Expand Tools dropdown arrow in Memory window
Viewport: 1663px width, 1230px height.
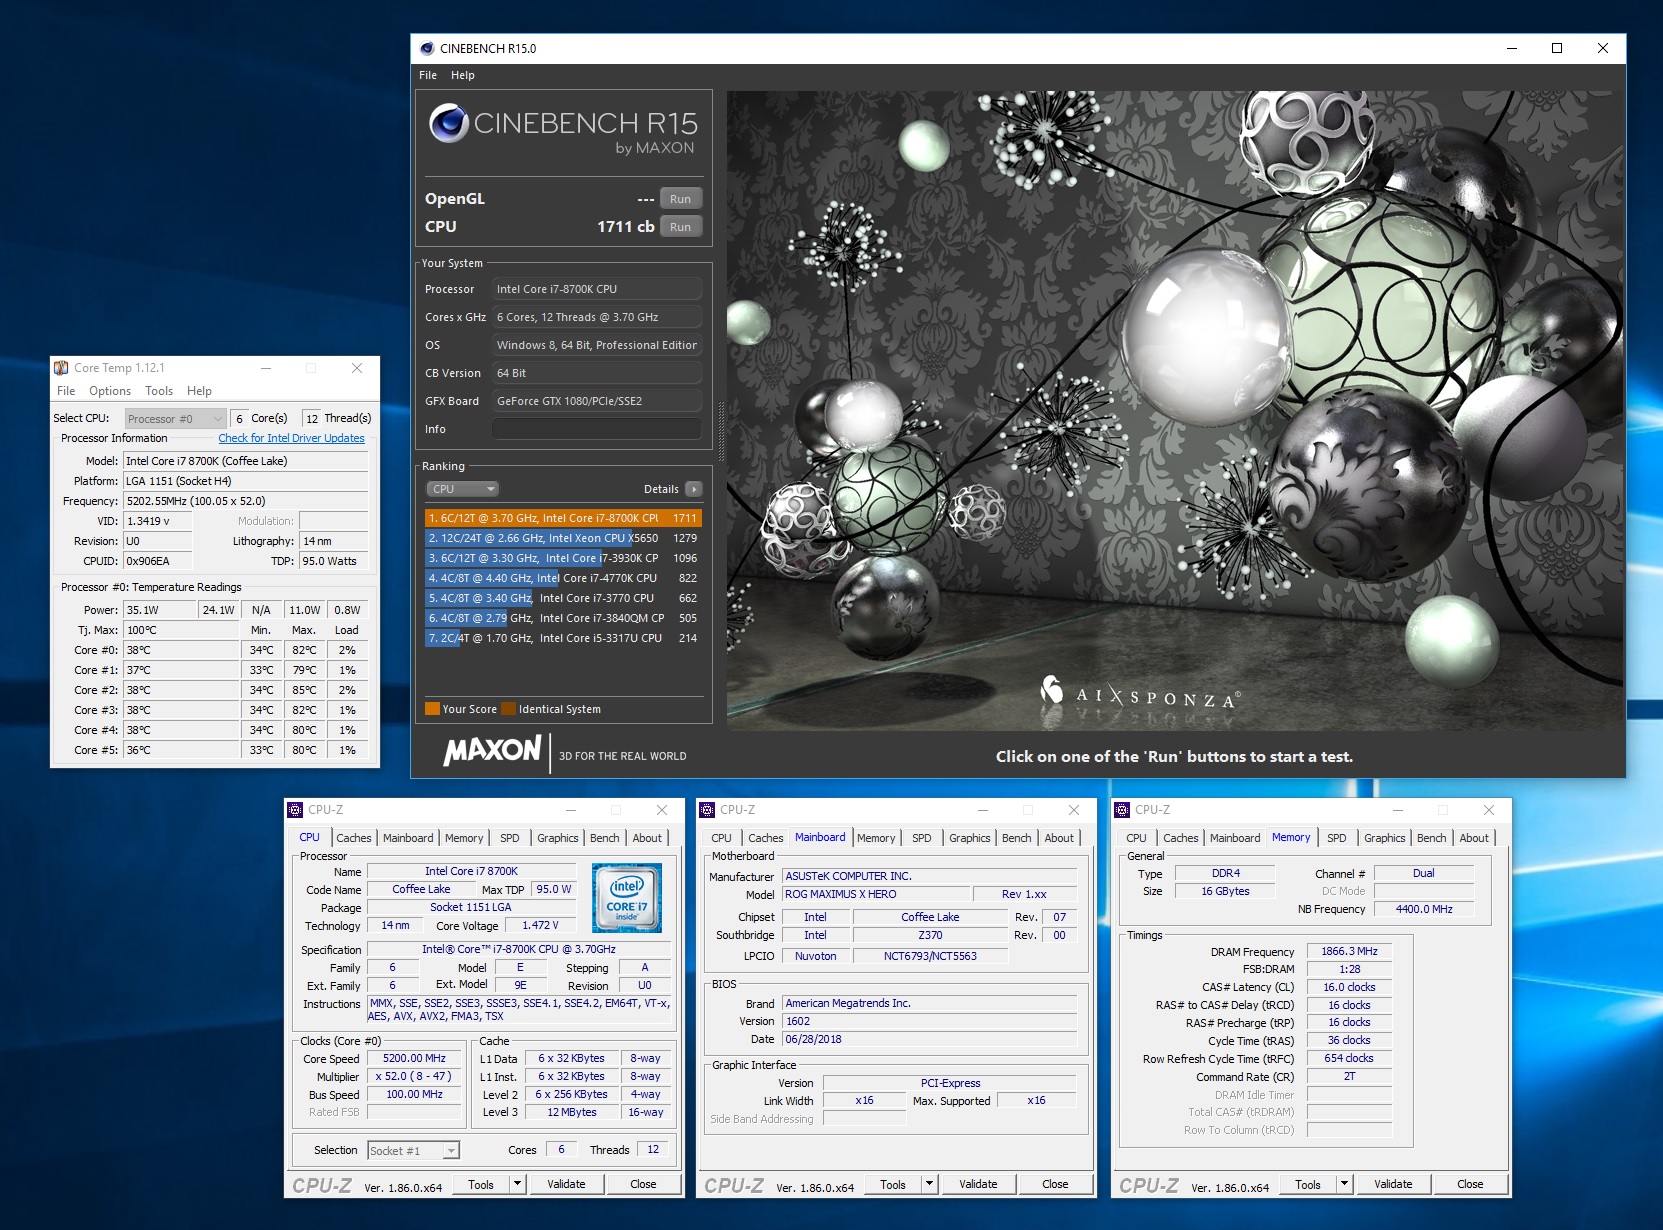[x=1344, y=1184]
